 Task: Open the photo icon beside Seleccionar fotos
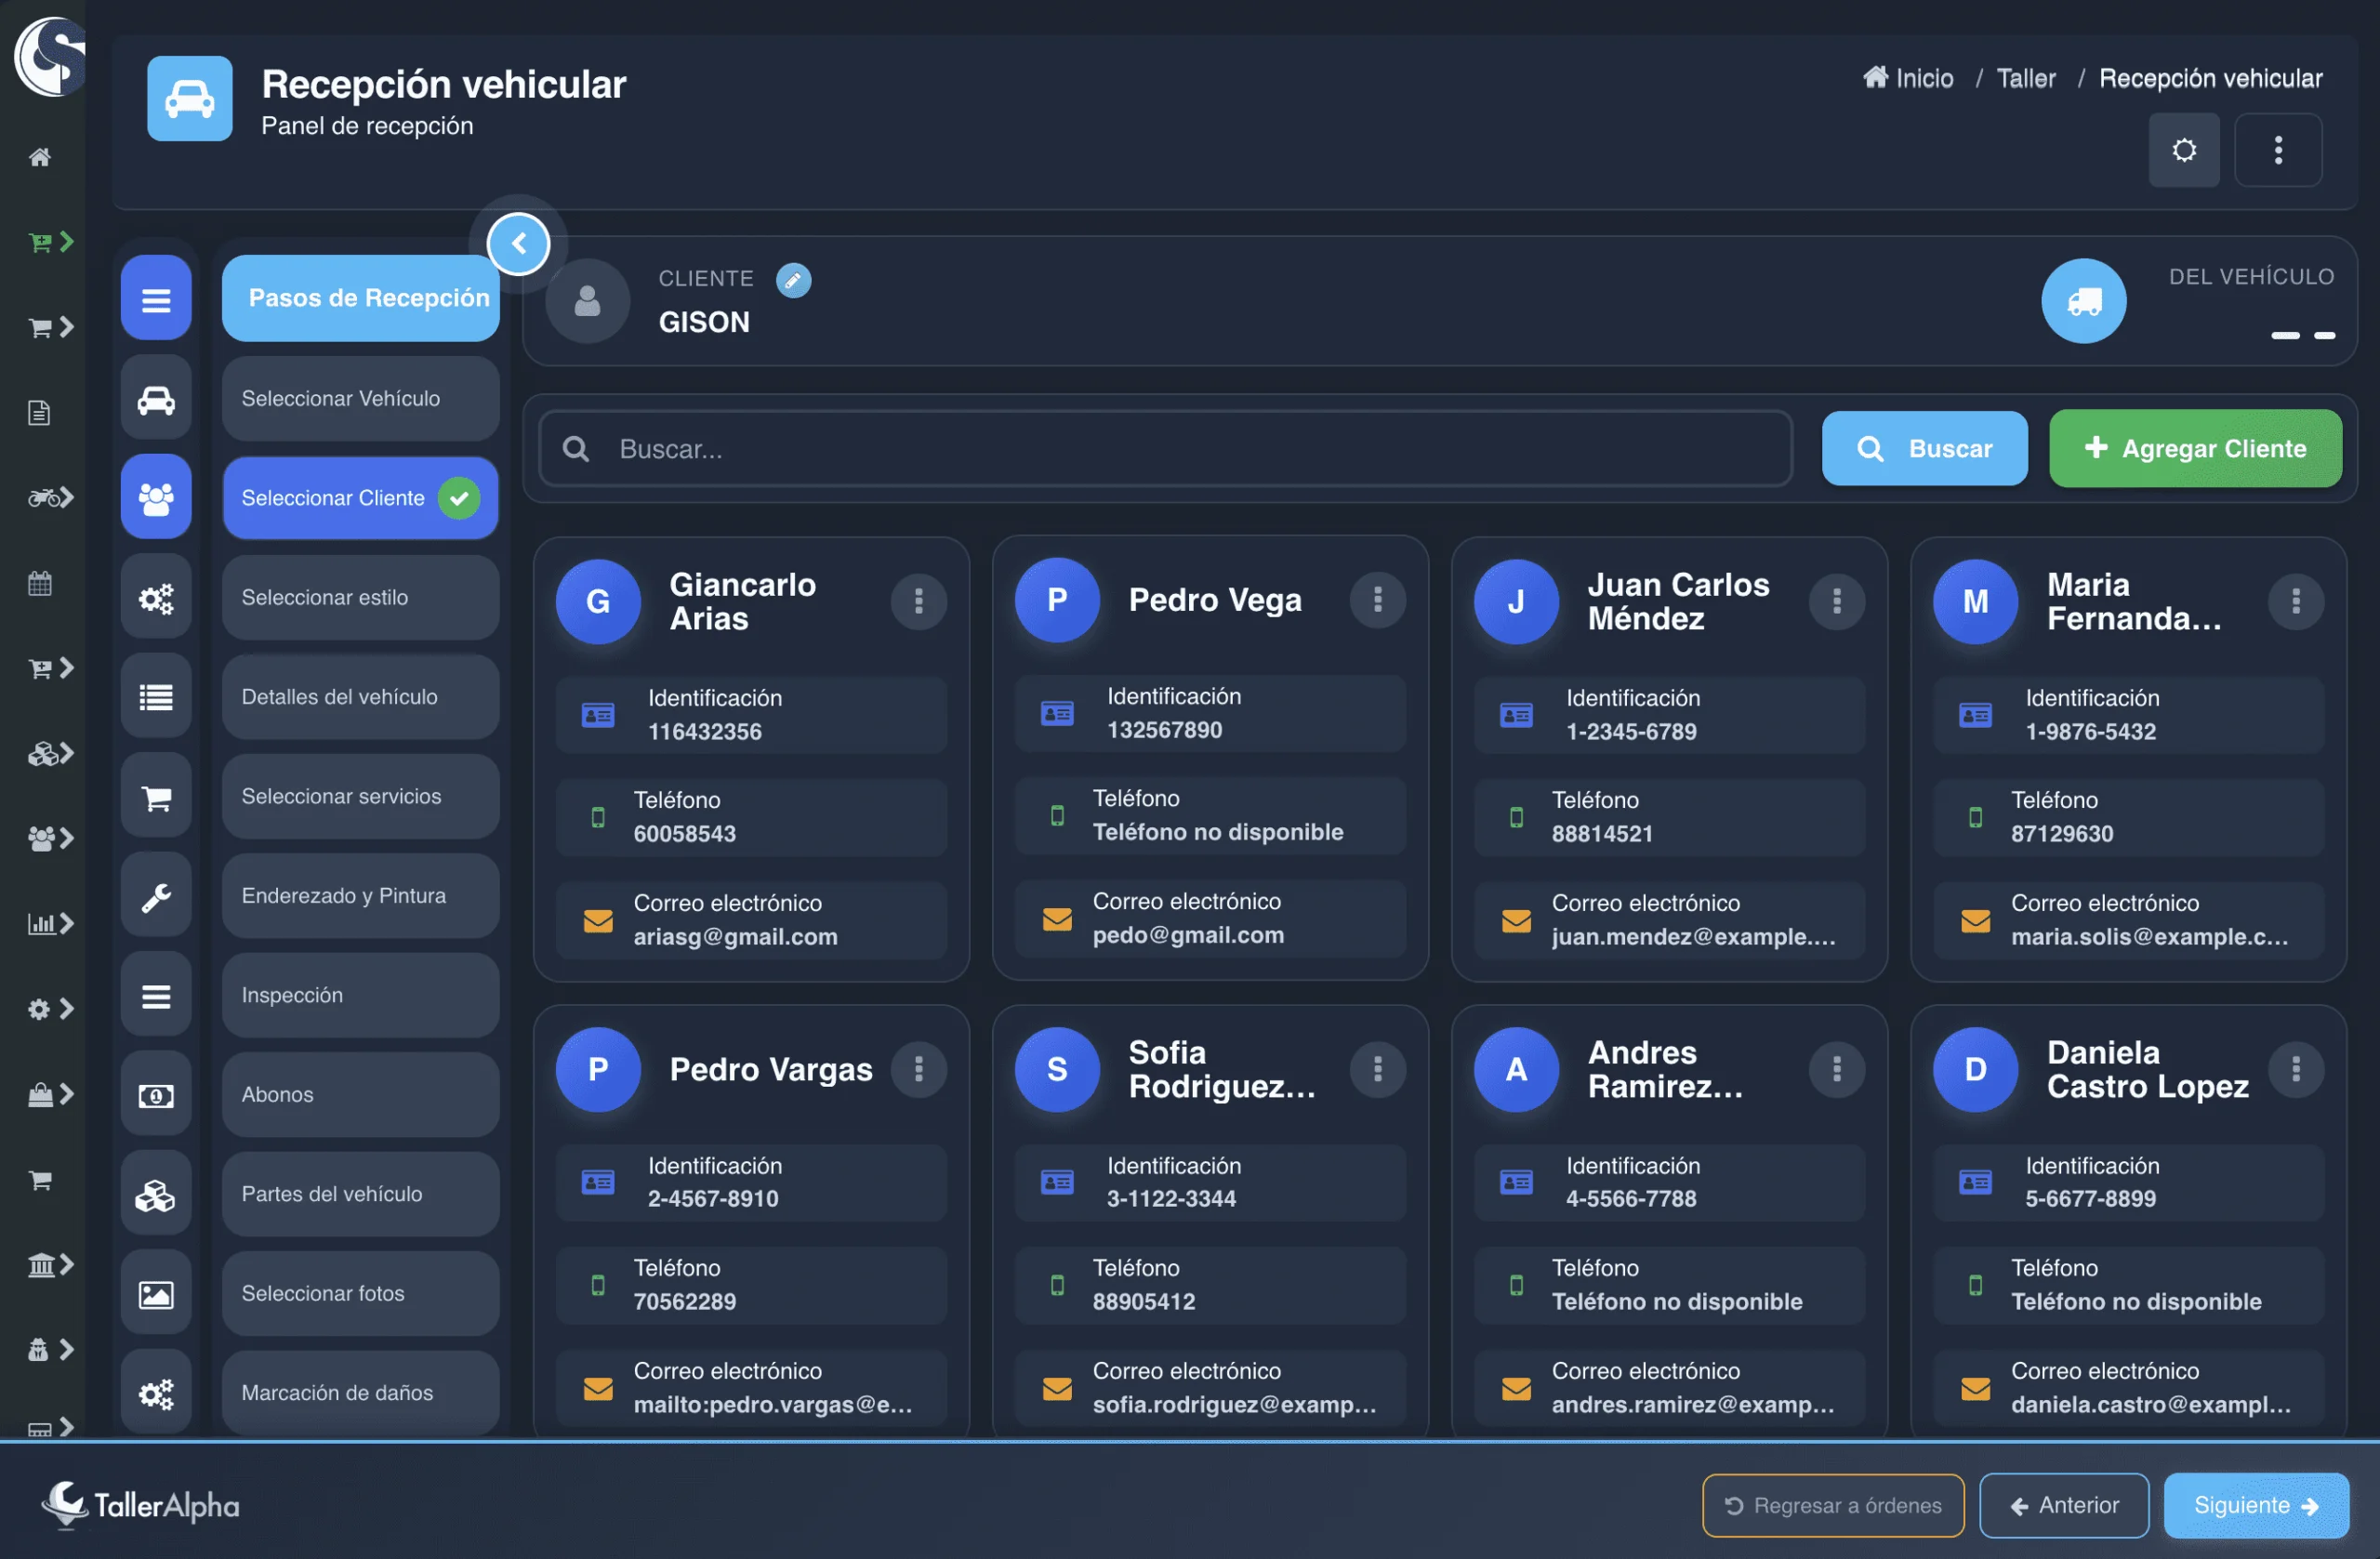click(x=155, y=1292)
